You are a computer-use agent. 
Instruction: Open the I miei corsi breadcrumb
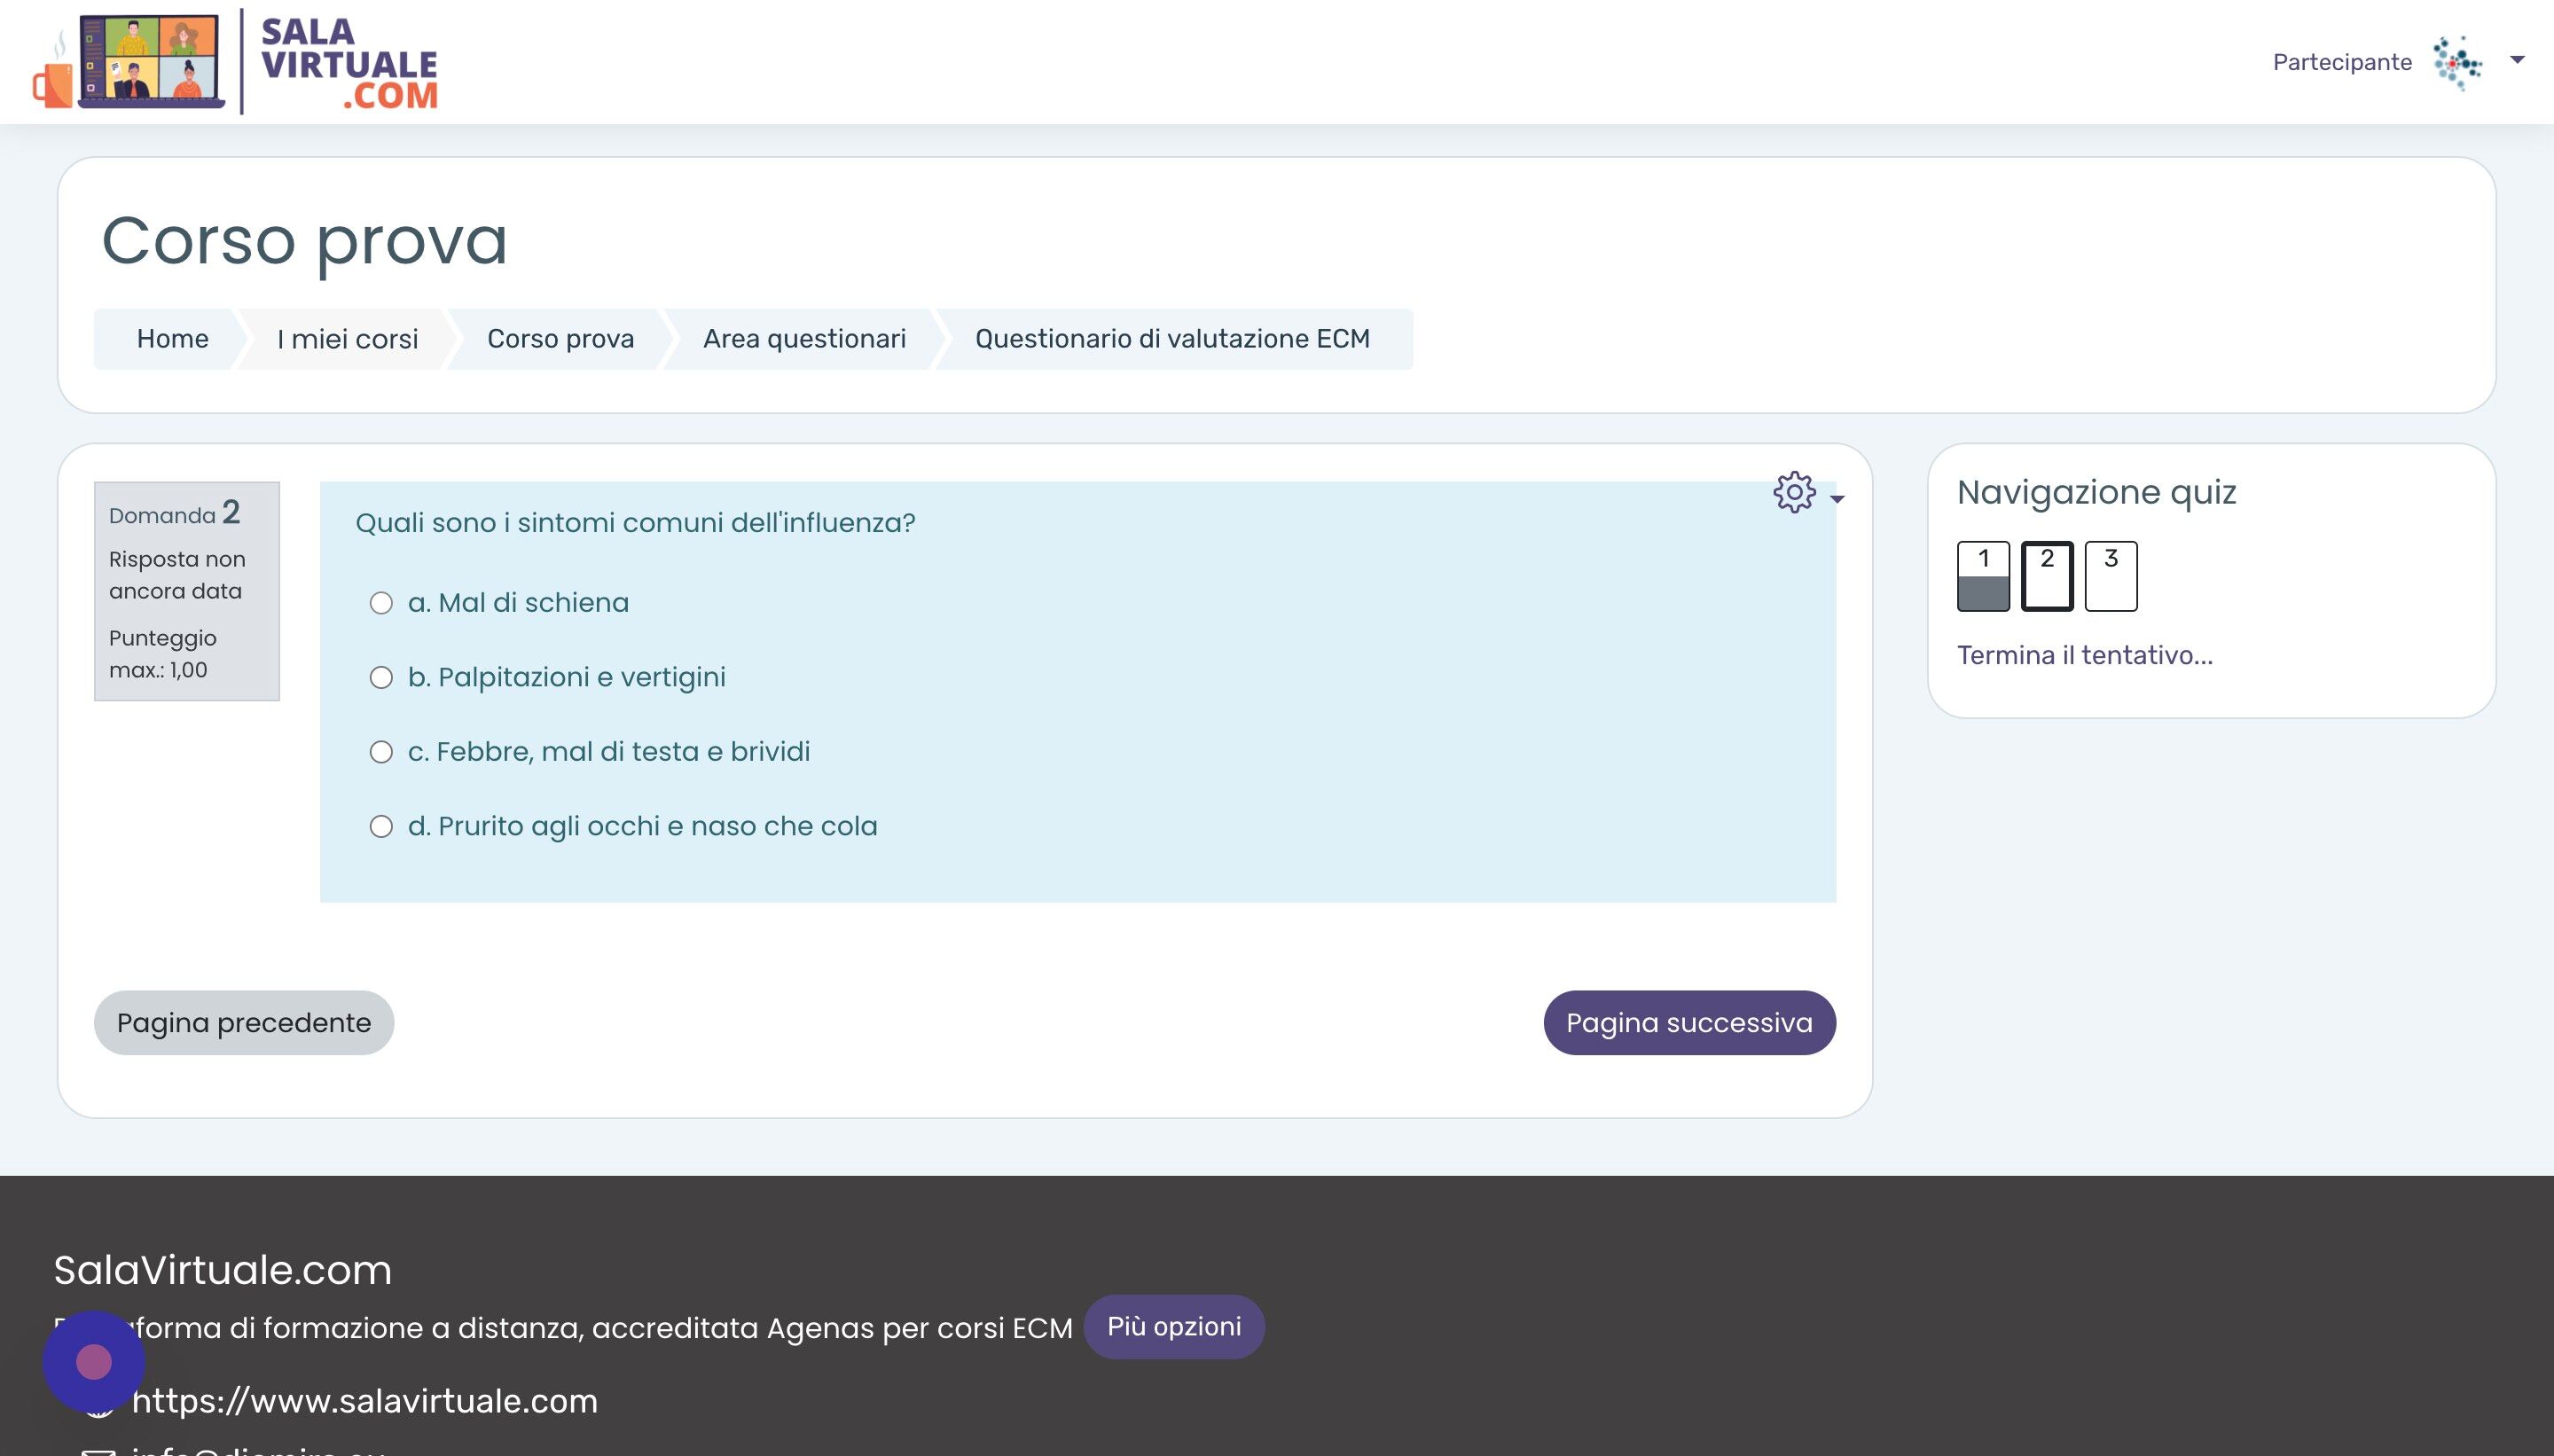tap(347, 339)
